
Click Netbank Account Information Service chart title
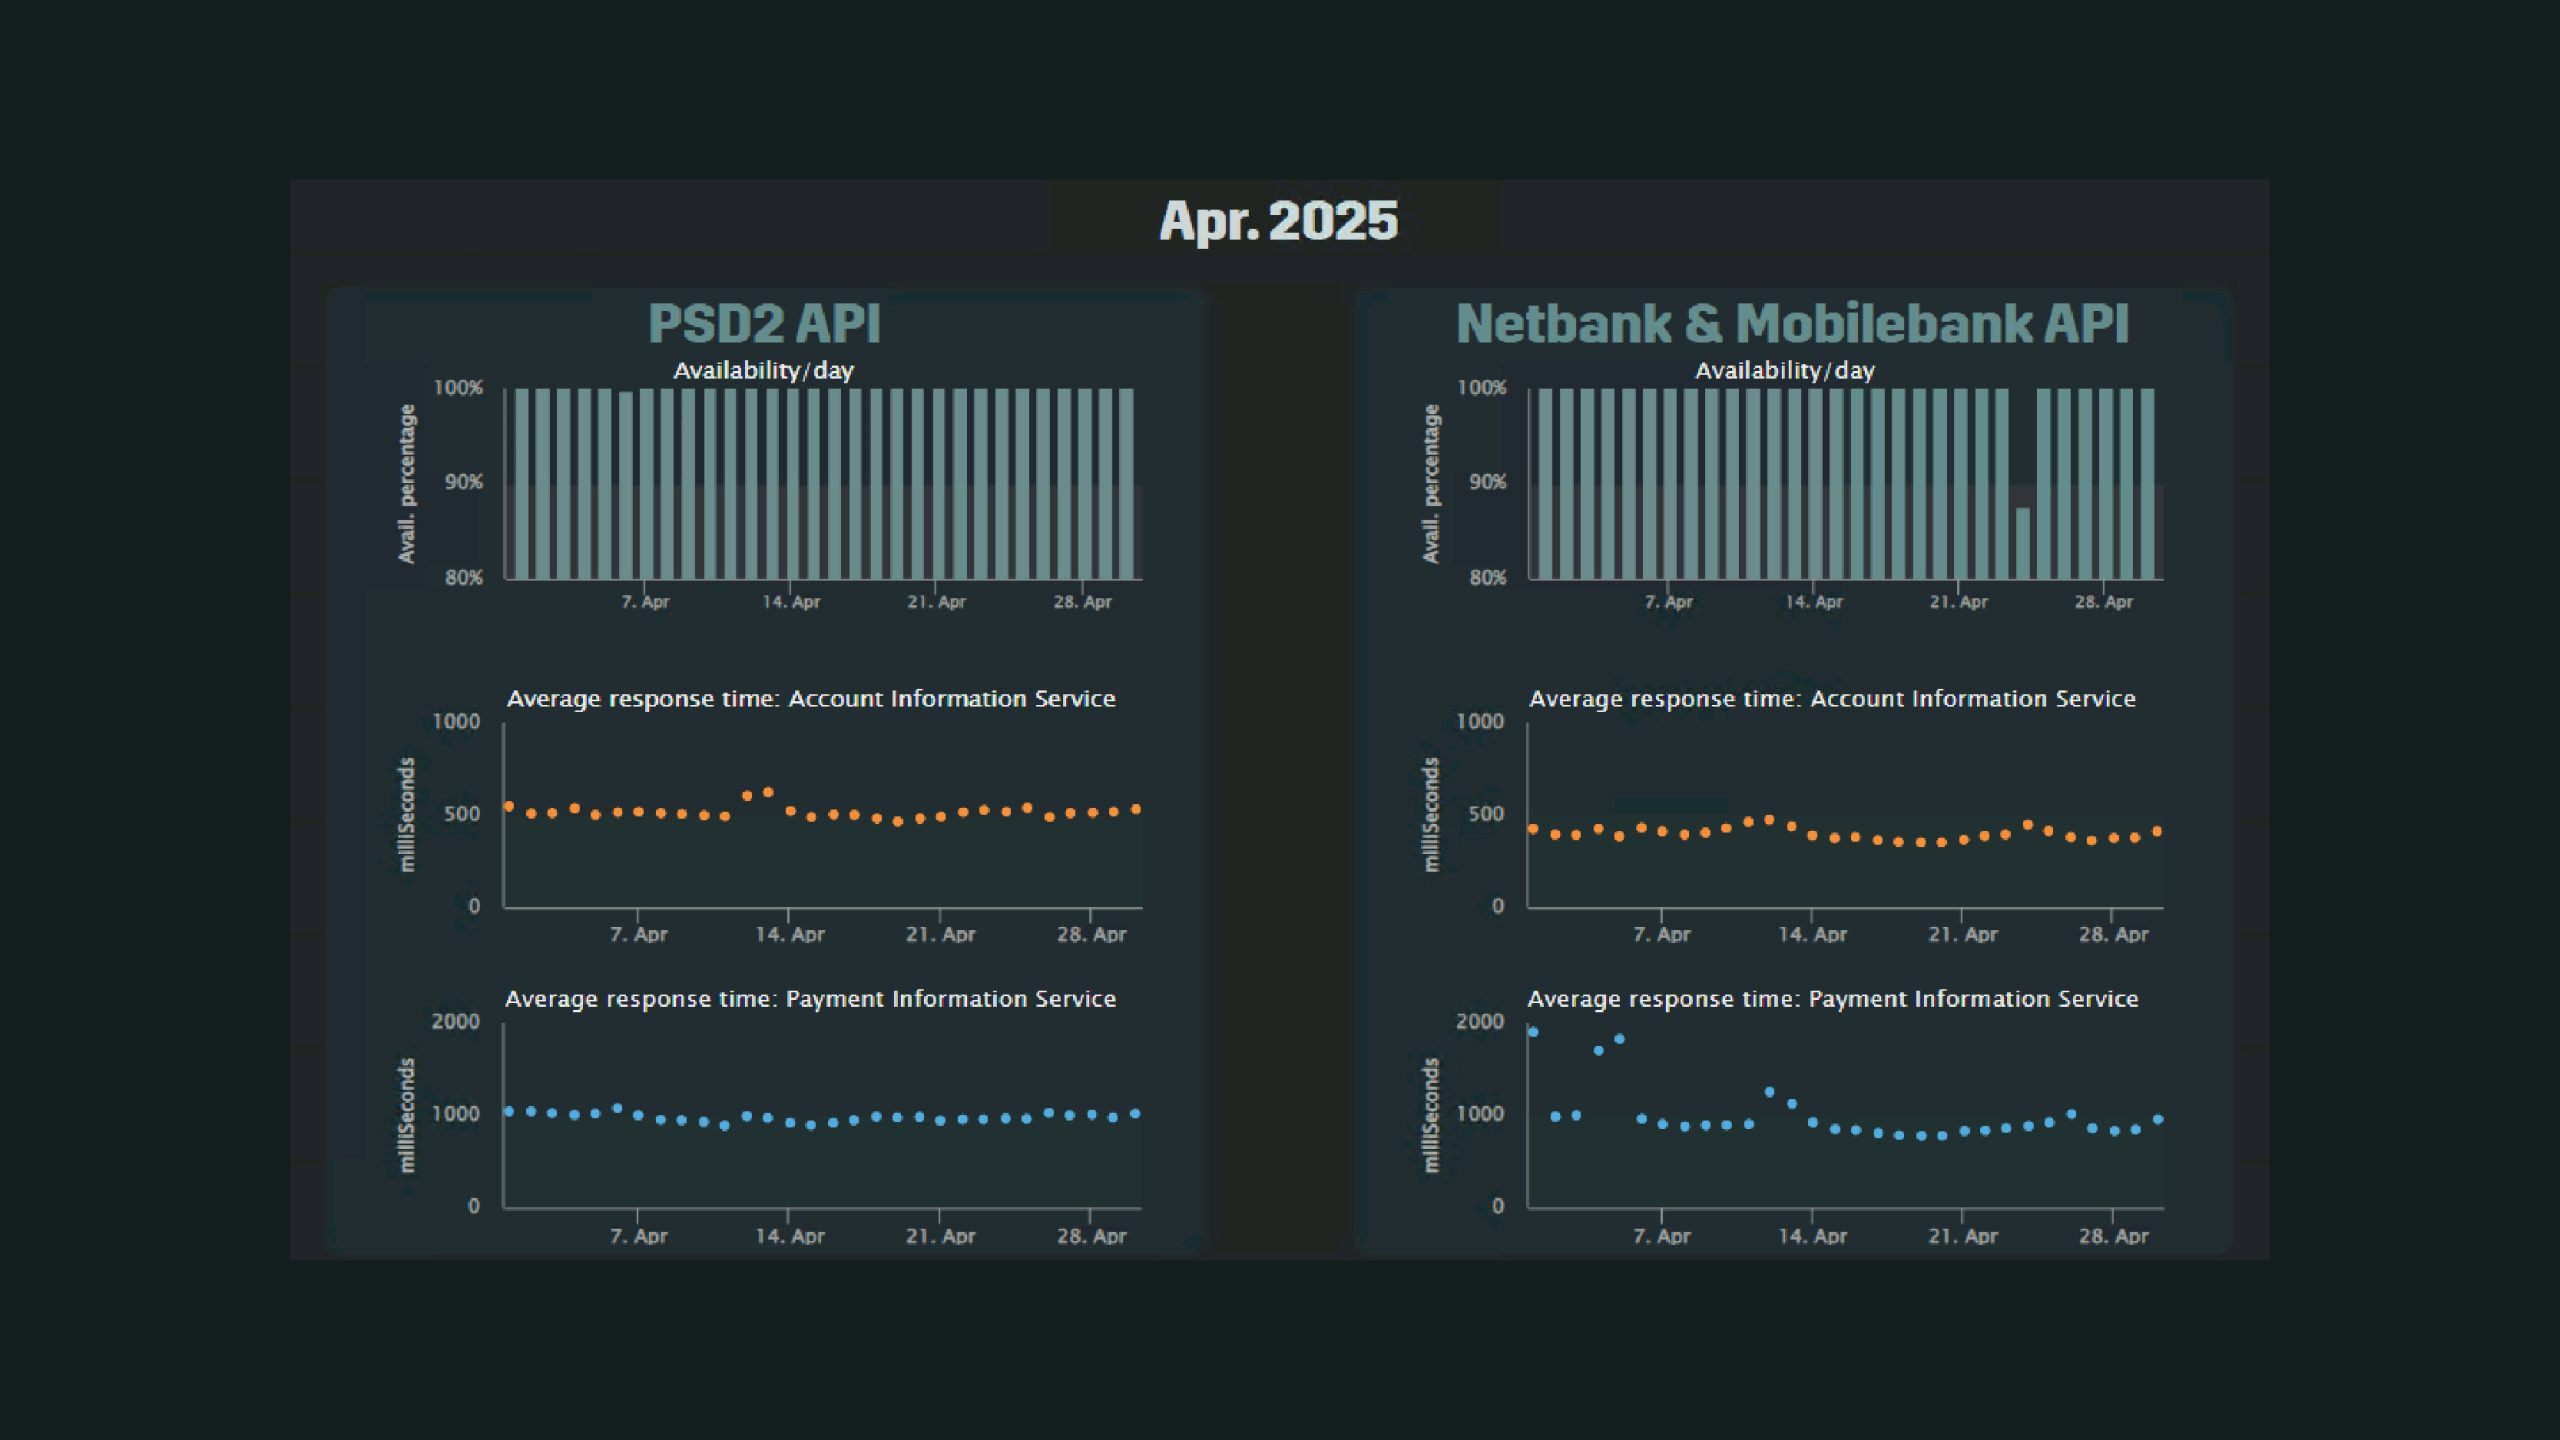(x=1832, y=699)
